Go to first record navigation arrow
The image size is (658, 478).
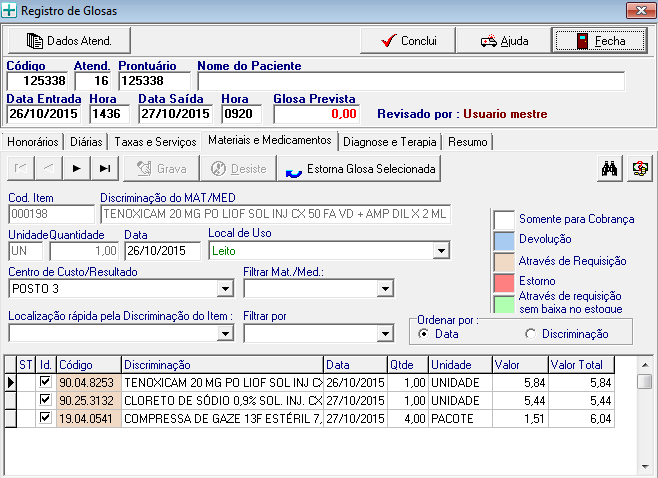[x=21, y=168]
